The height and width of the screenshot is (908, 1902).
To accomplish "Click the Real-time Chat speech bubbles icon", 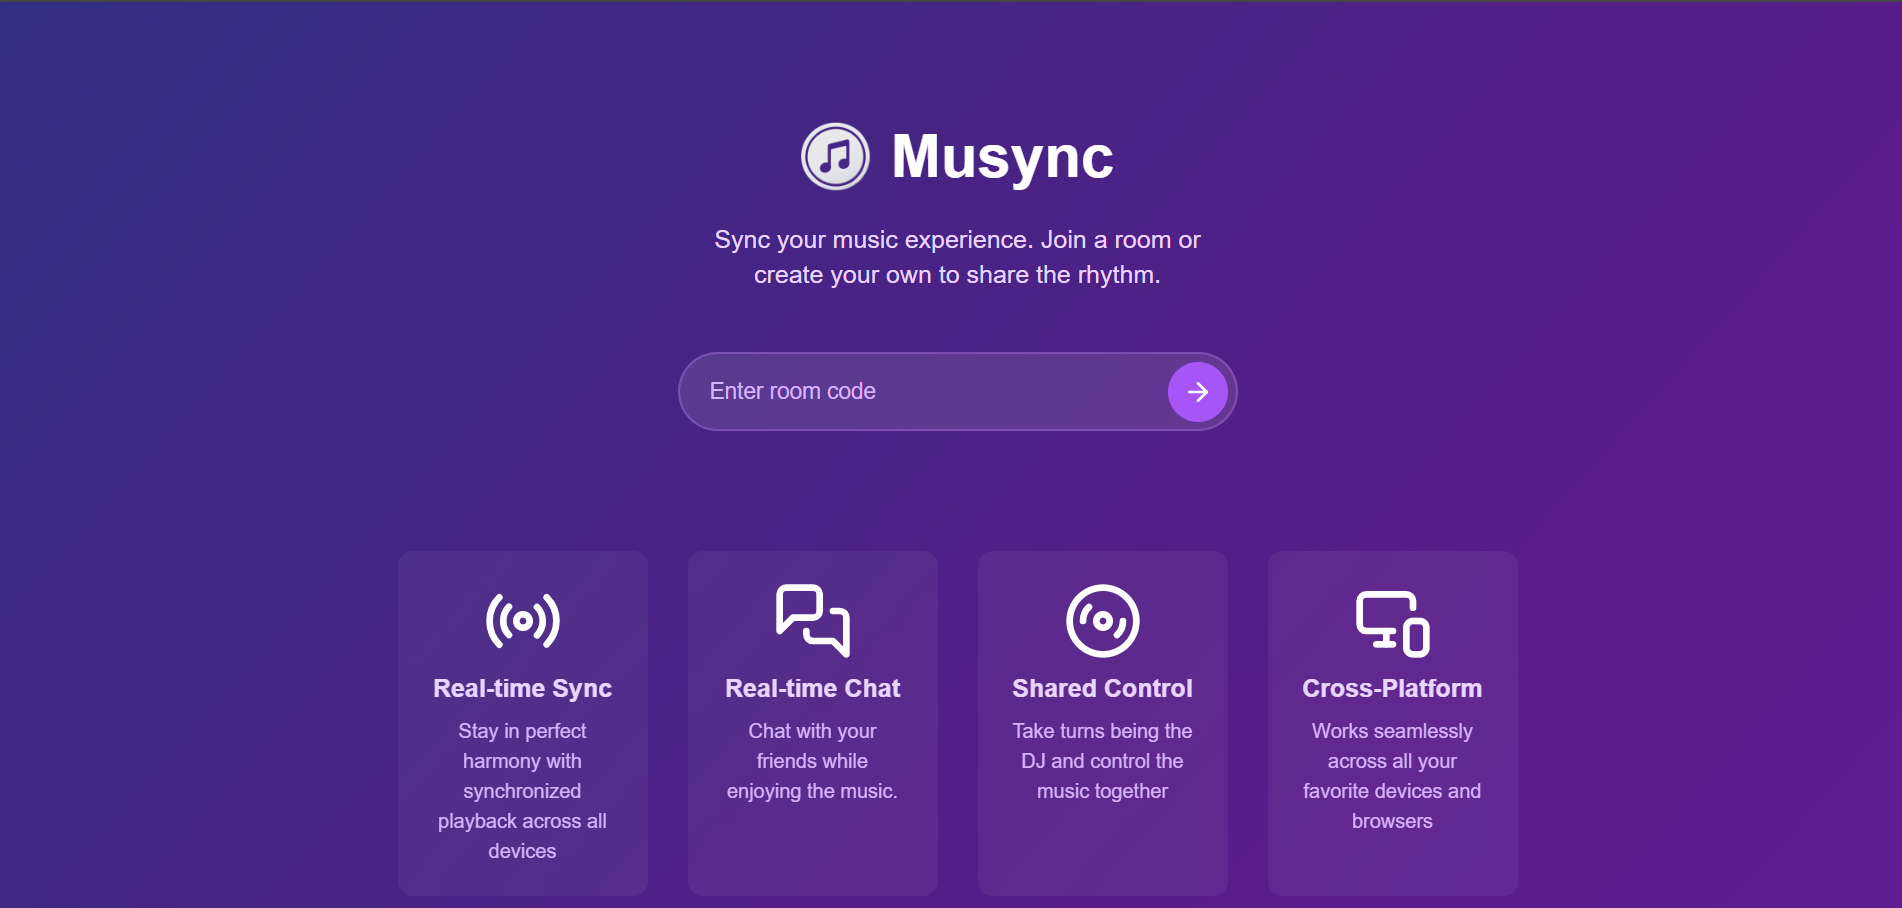I will pos(812,620).
